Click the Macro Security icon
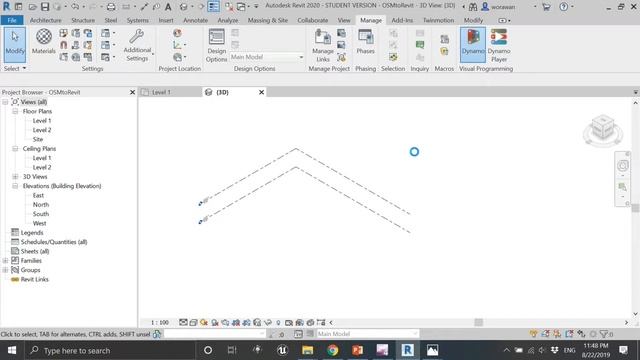The height and width of the screenshot is (360, 640). (x=444, y=51)
